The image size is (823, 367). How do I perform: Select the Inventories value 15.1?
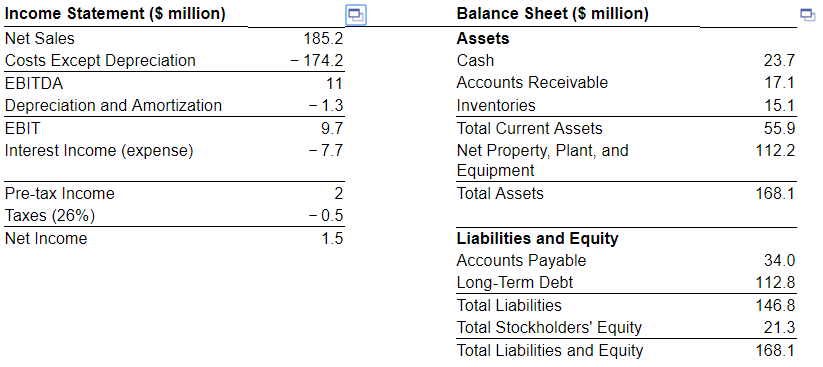pos(779,106)
